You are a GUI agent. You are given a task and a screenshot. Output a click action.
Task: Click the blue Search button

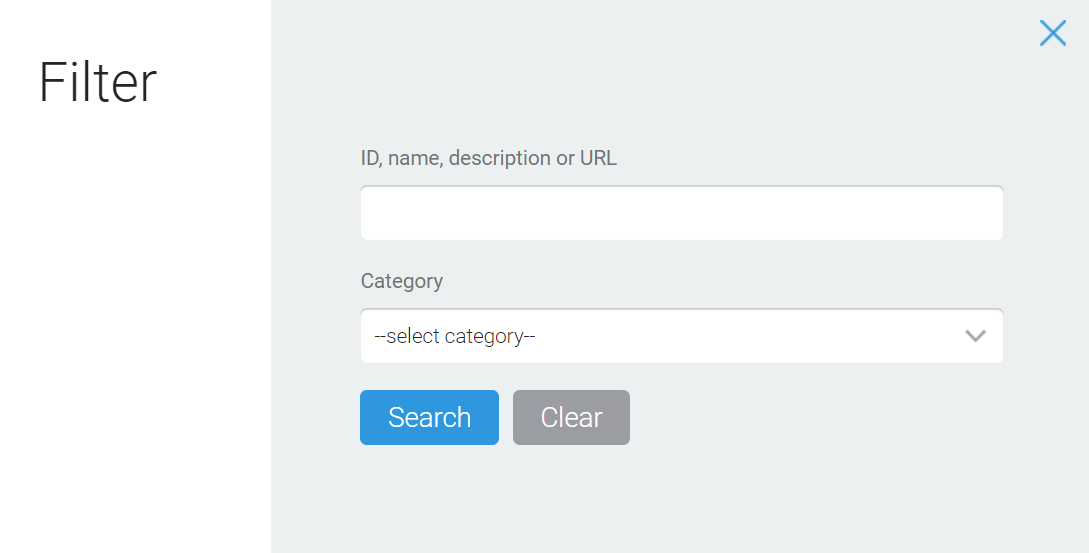429,418
